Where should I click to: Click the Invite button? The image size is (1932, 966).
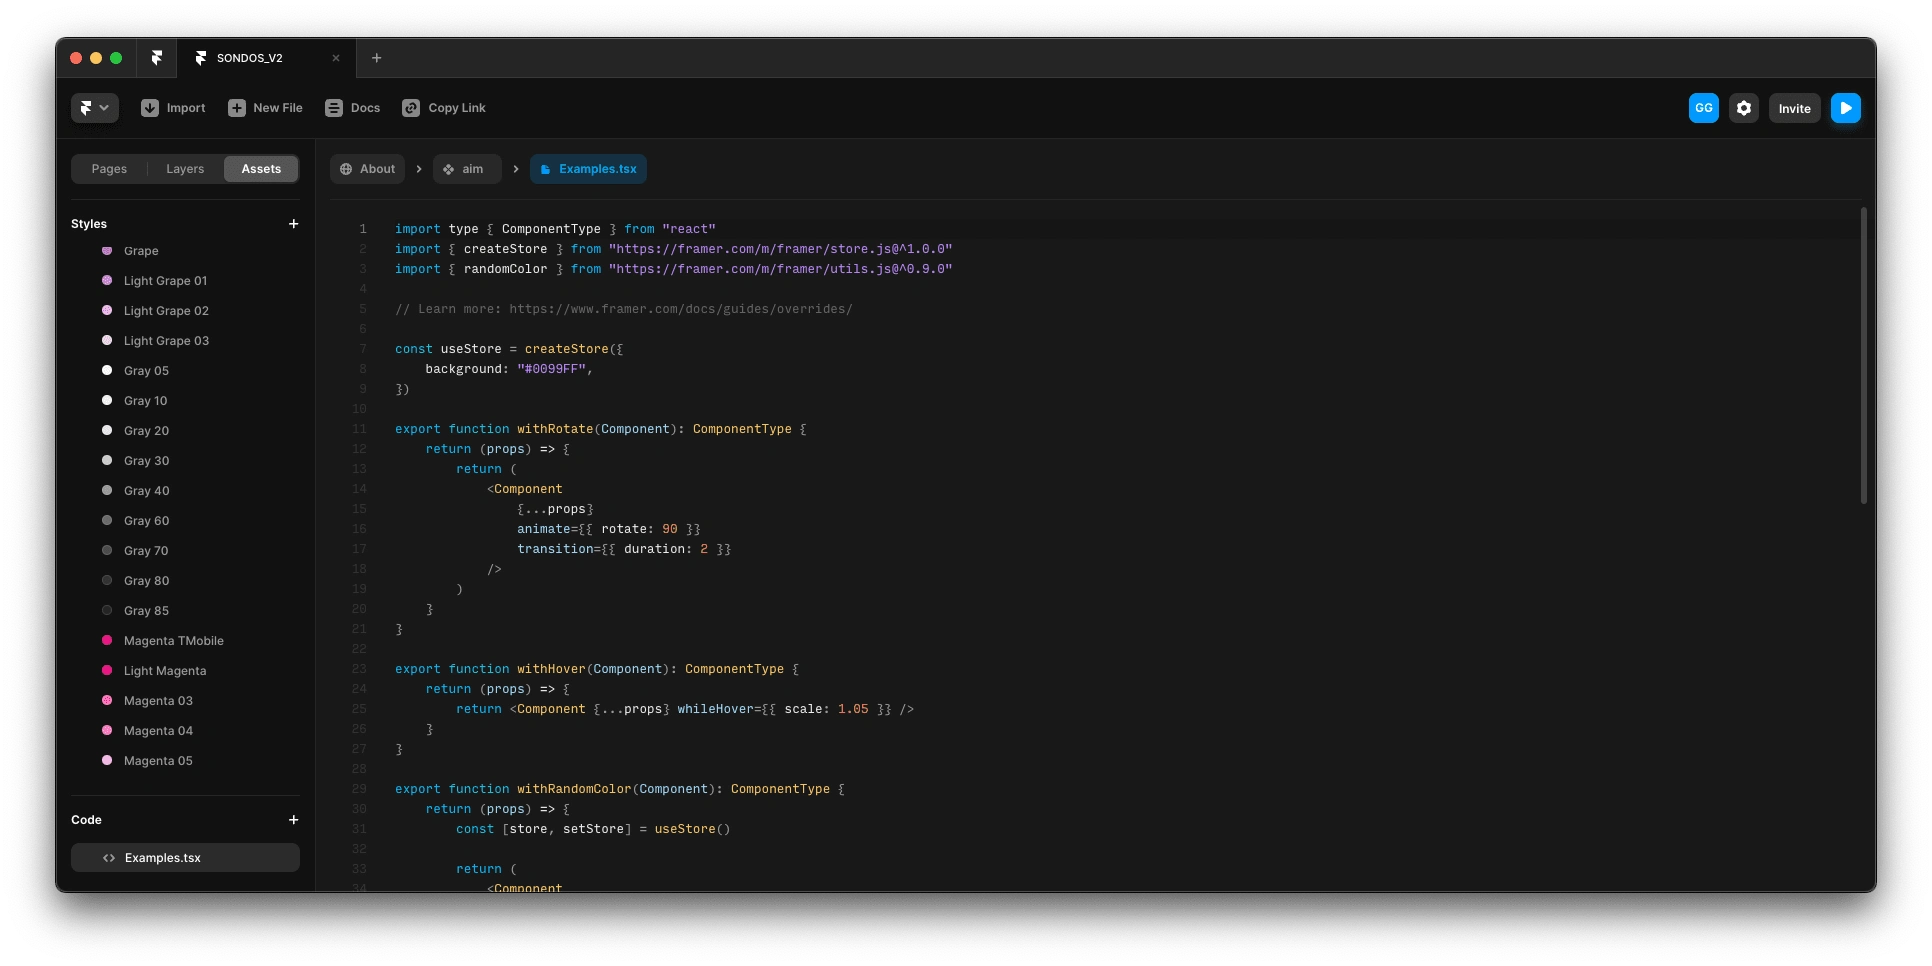coord(1794,108)
